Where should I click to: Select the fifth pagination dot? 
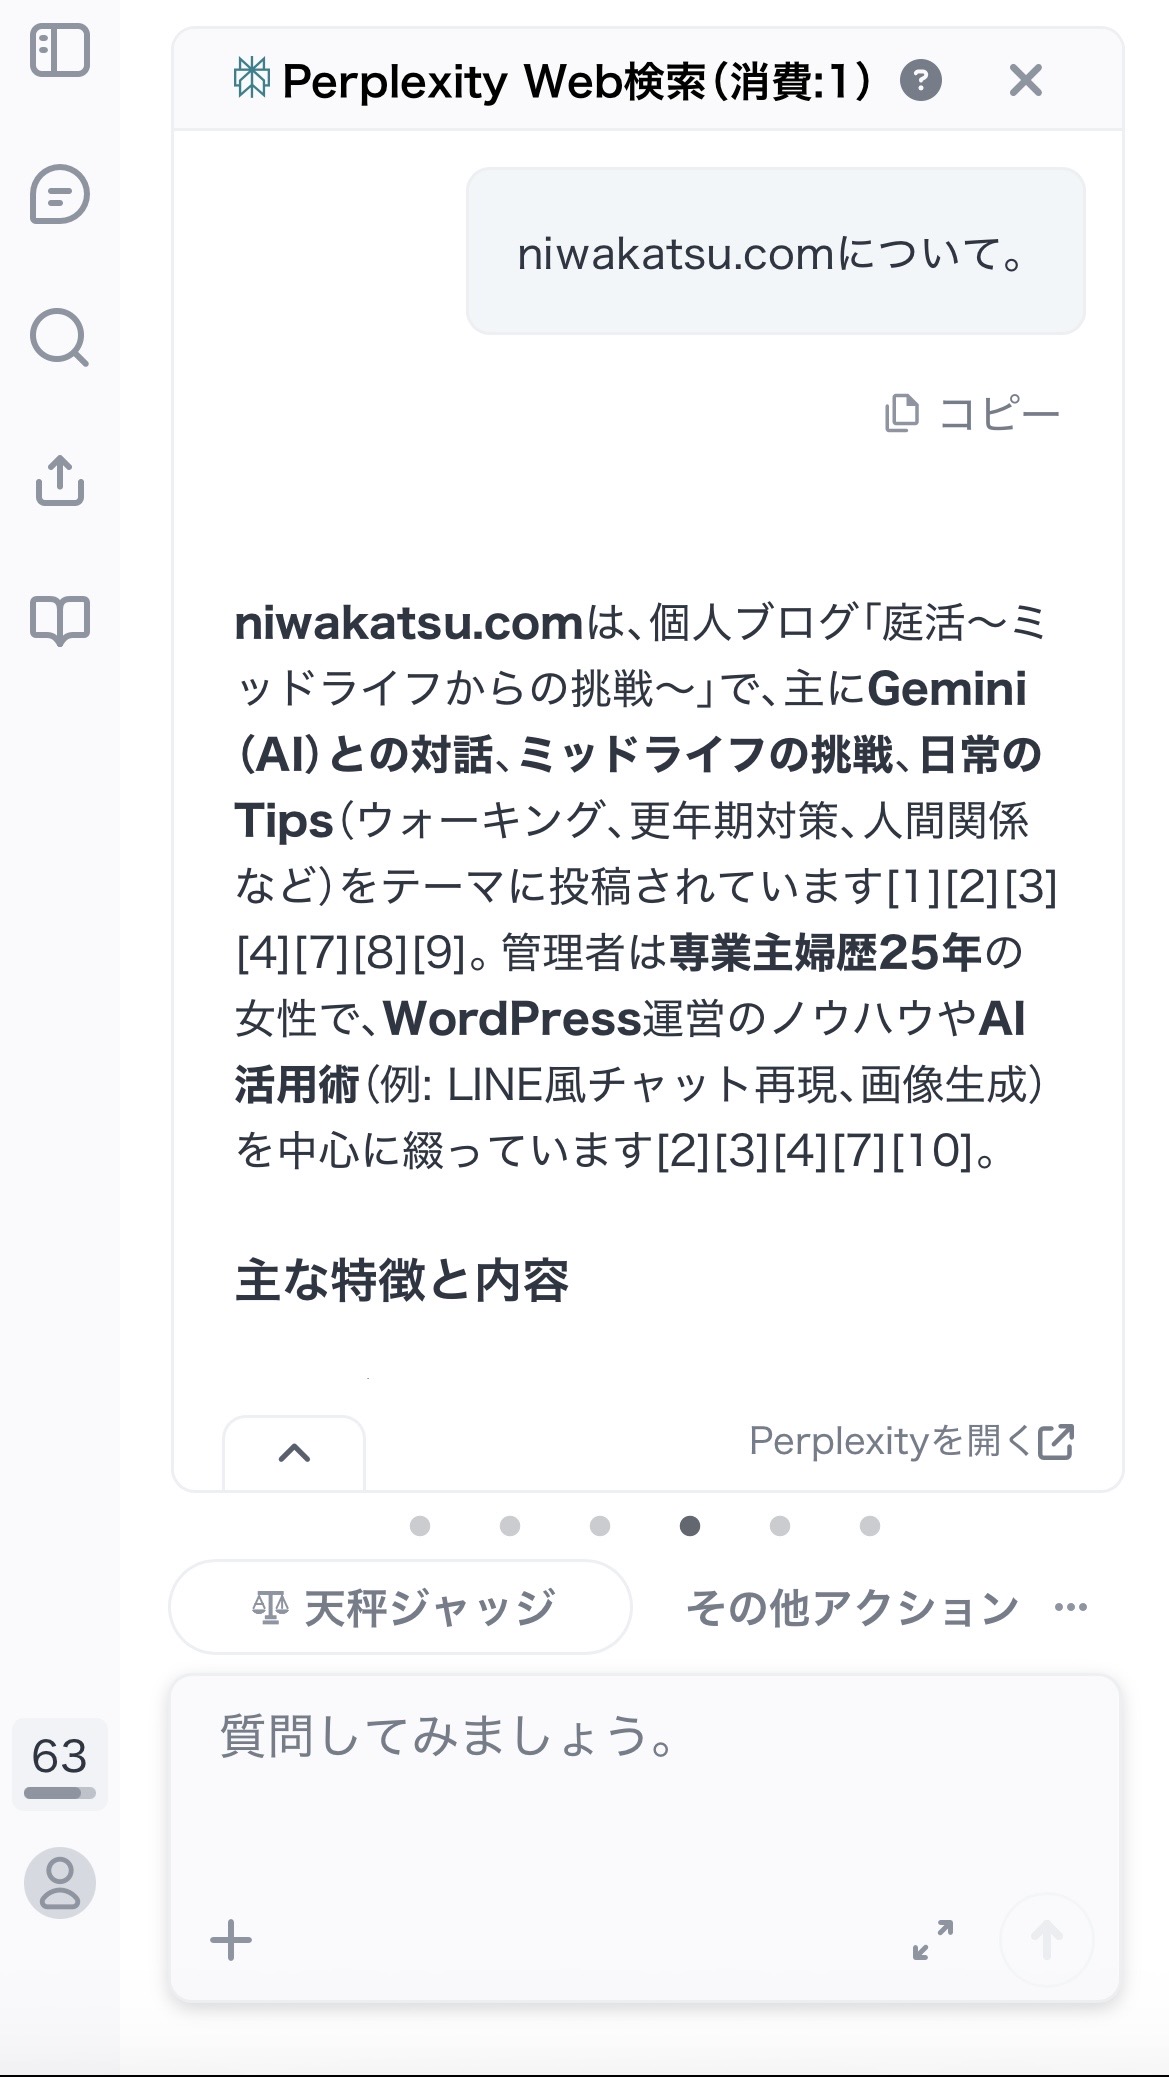pos(780,1526)
